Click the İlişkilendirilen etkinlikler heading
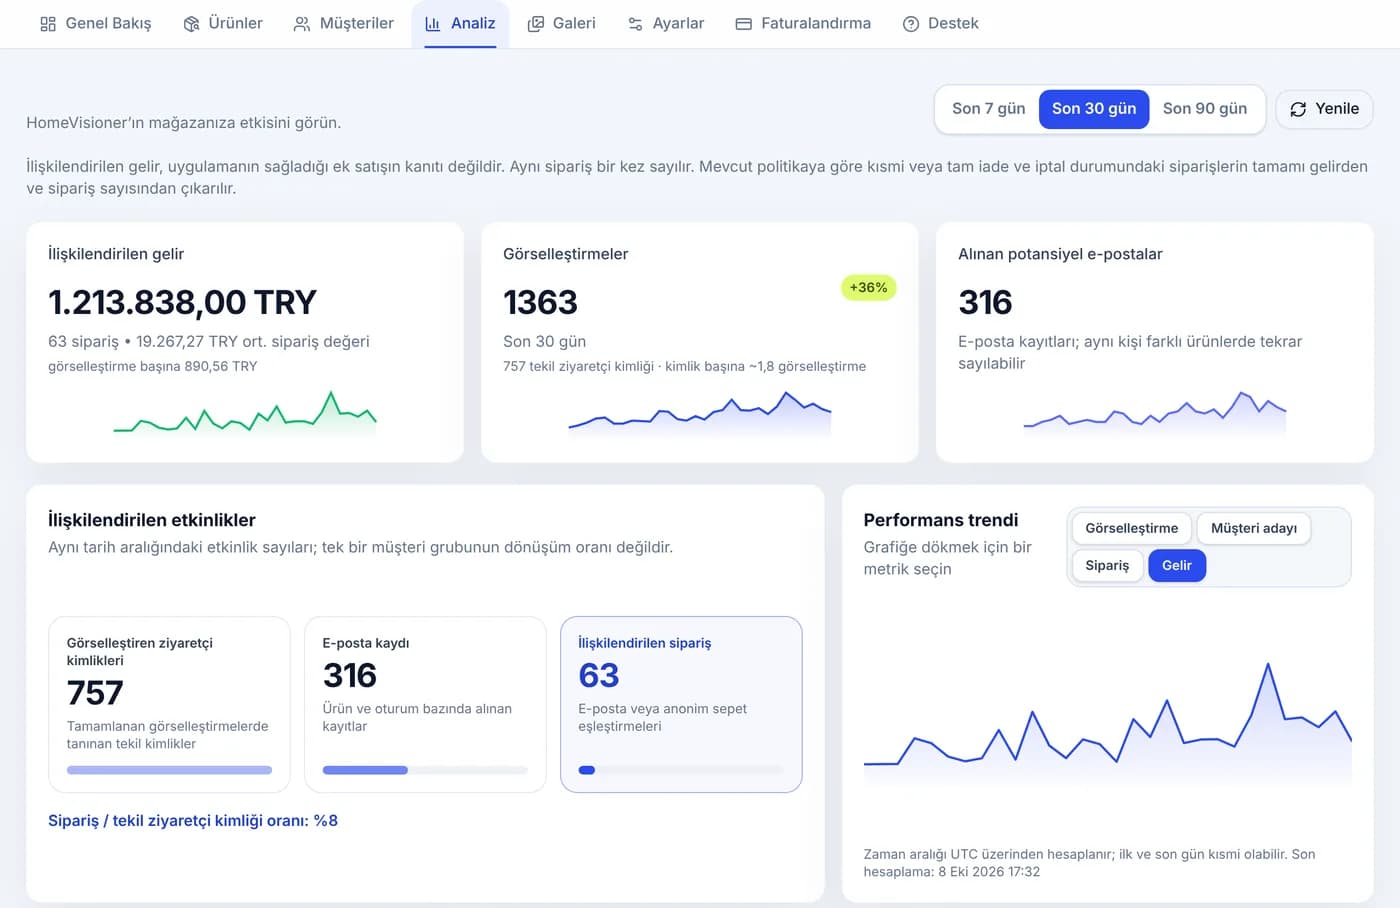 [x=152, y=520]
